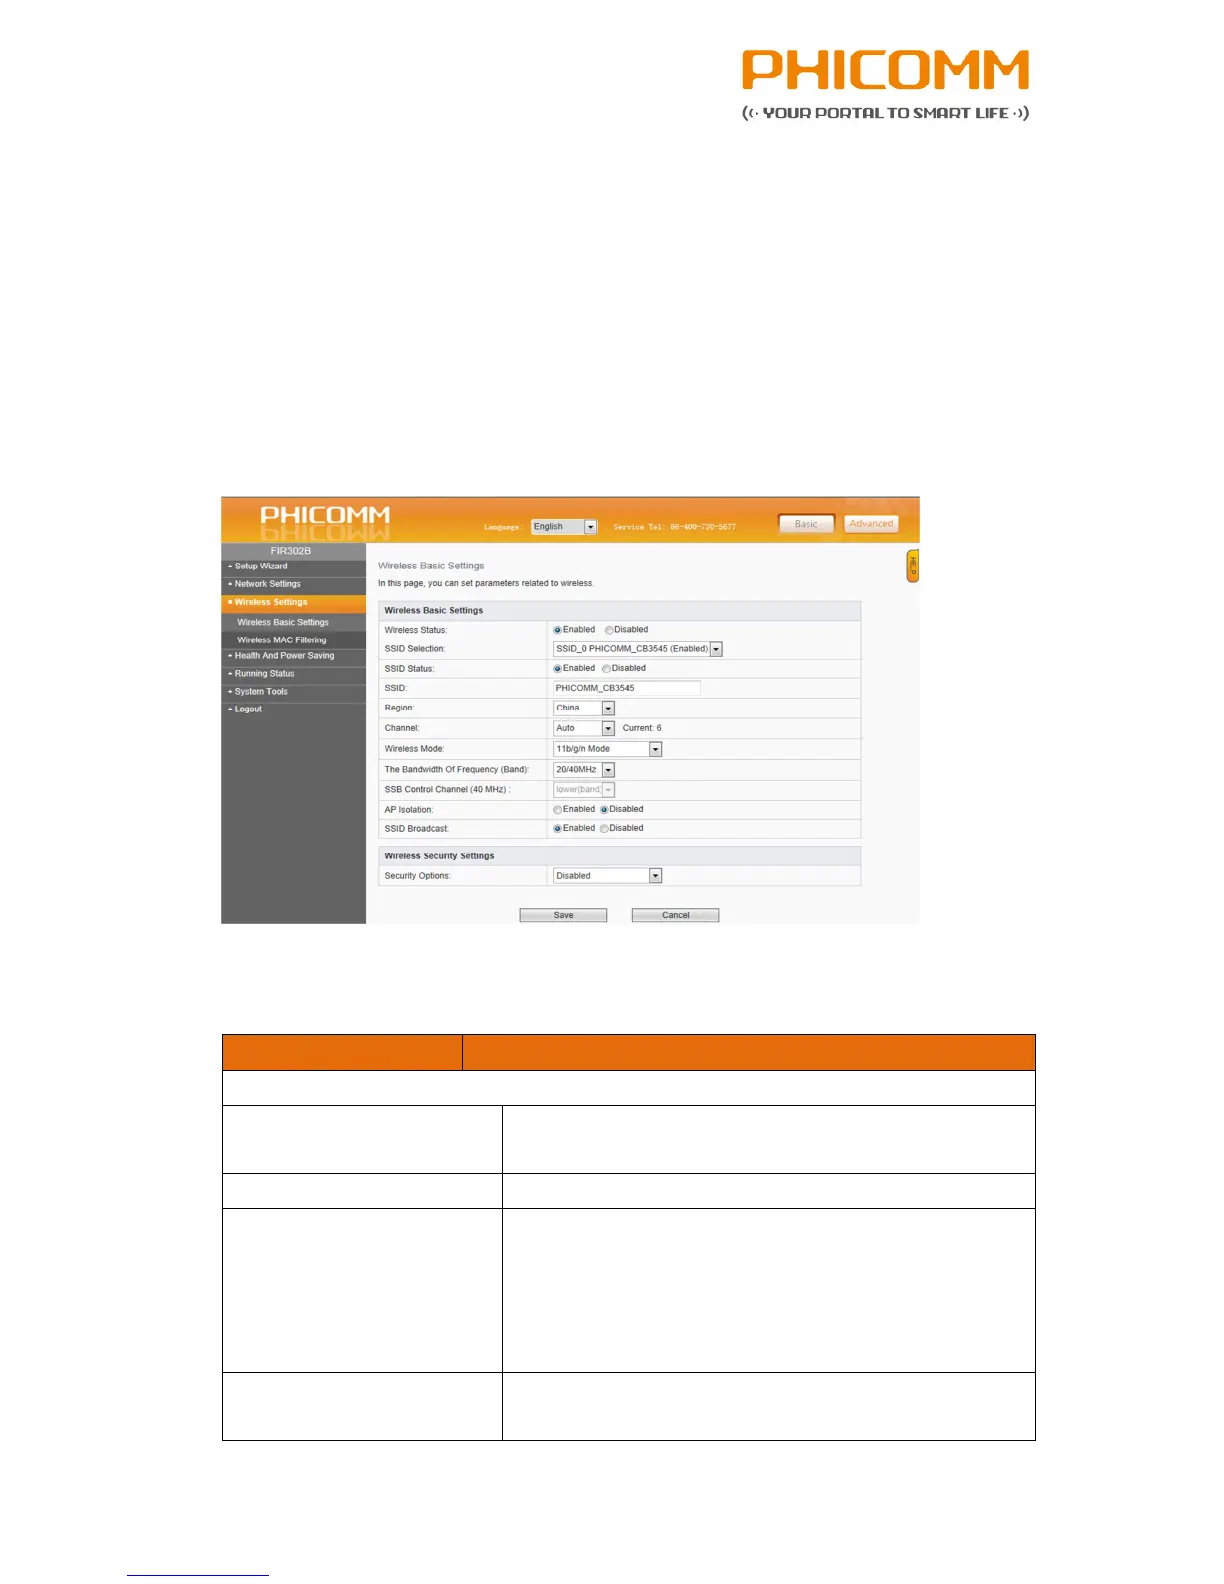Image resolution: width=1224 pixels, height=1584 pixels.
Task: Open the SSID Selection dropdown
Action: (638, 649)
